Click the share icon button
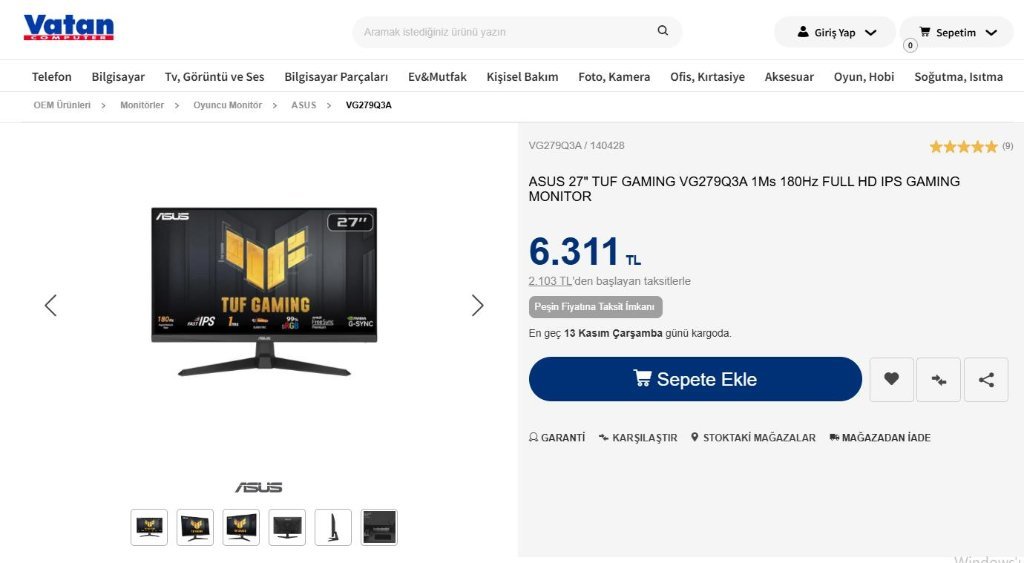 click(986, 379)
